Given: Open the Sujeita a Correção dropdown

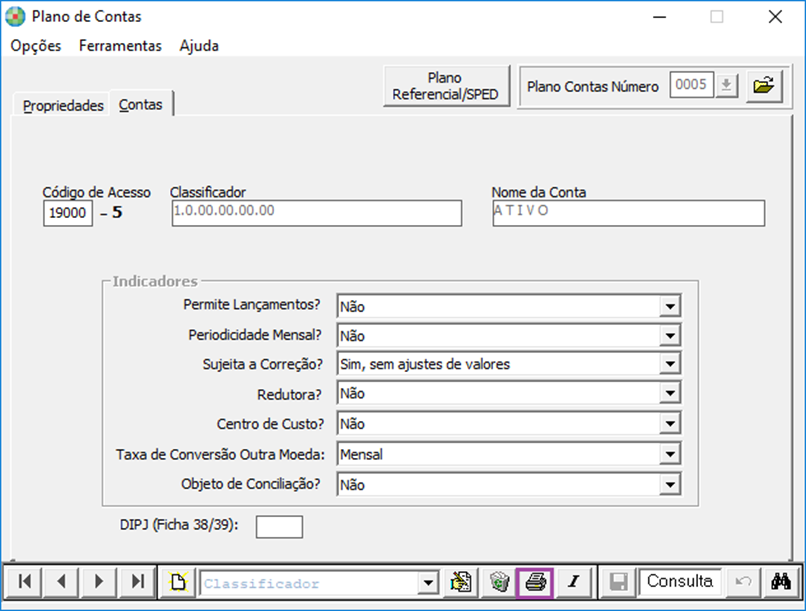Looking at the screenshot, I should pos(670,364).
